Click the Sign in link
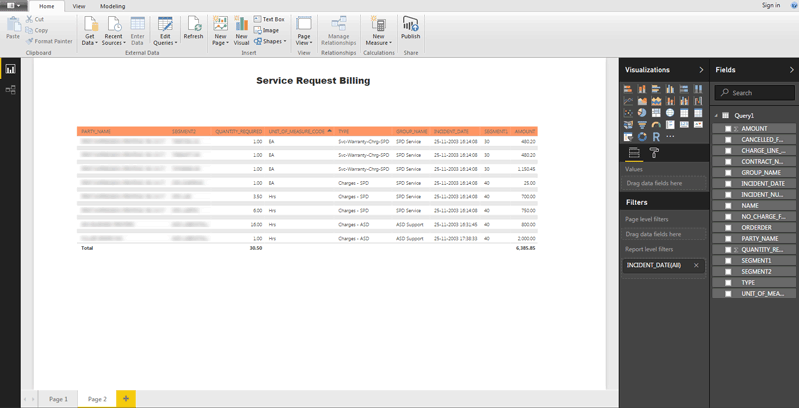The width and height of the screenshot is (799, 408). (x=771, y=6)
